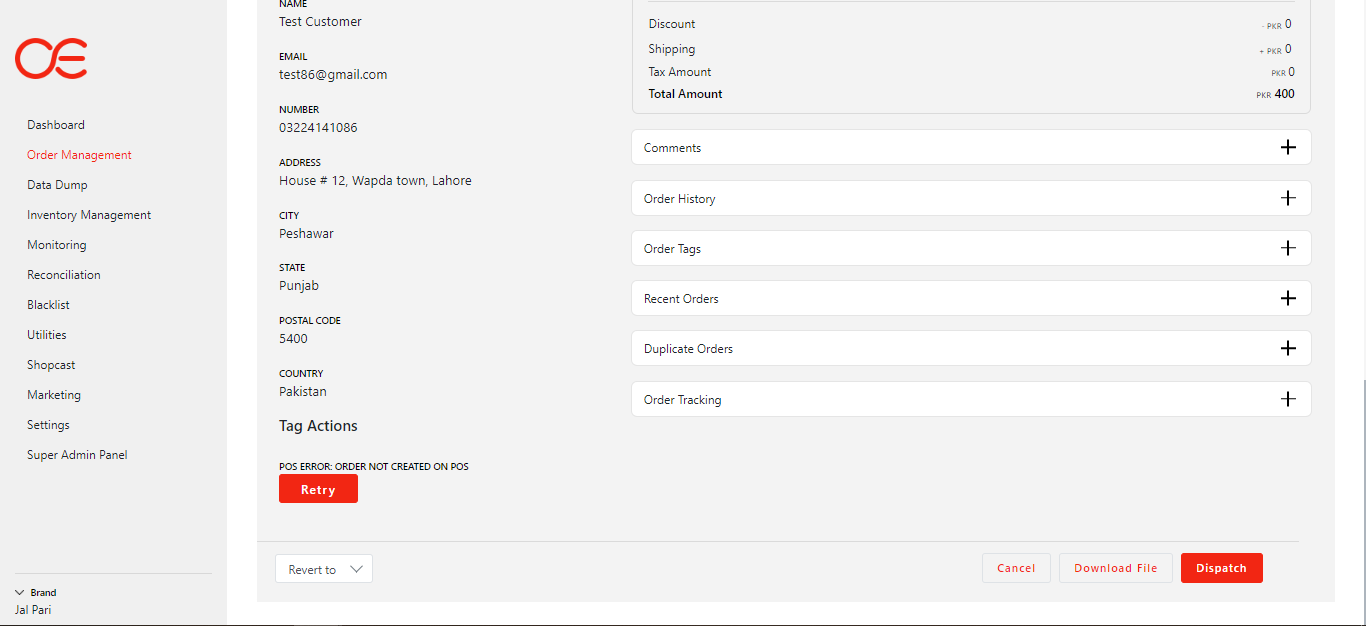Open Order Tags using plus icon
Image resolution: width=1366 pixels, height=626 pixels.
(1288, 248)
